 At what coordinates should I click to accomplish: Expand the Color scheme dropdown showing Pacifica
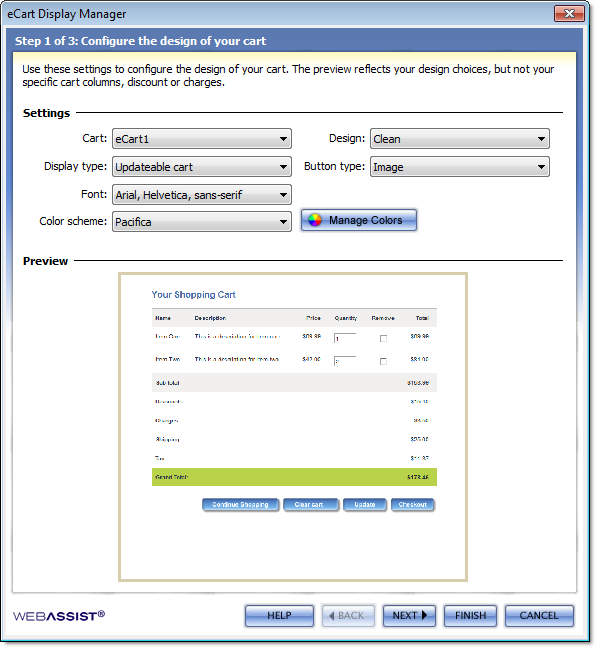click(202, 222)
